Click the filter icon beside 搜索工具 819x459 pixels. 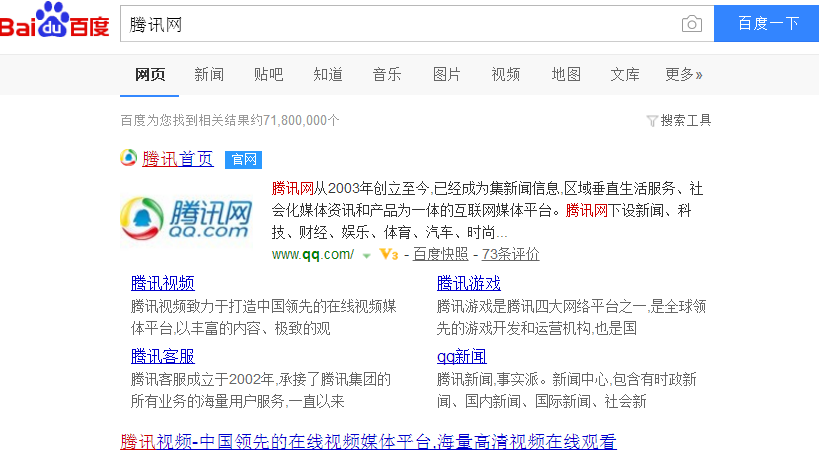click(652, 121)
